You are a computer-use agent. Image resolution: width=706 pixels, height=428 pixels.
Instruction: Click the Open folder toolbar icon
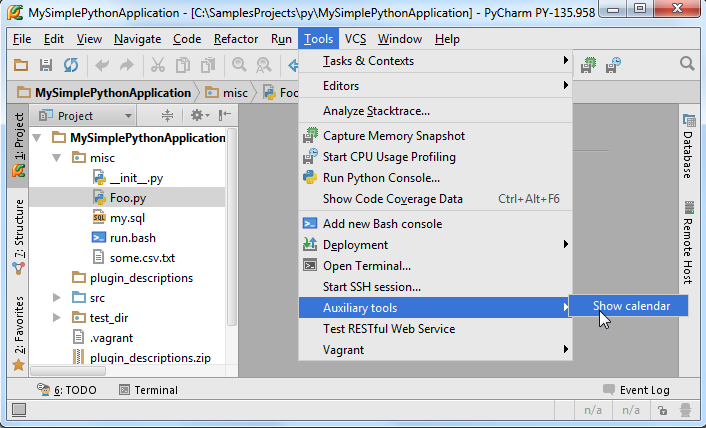click(x=20, y=65)
